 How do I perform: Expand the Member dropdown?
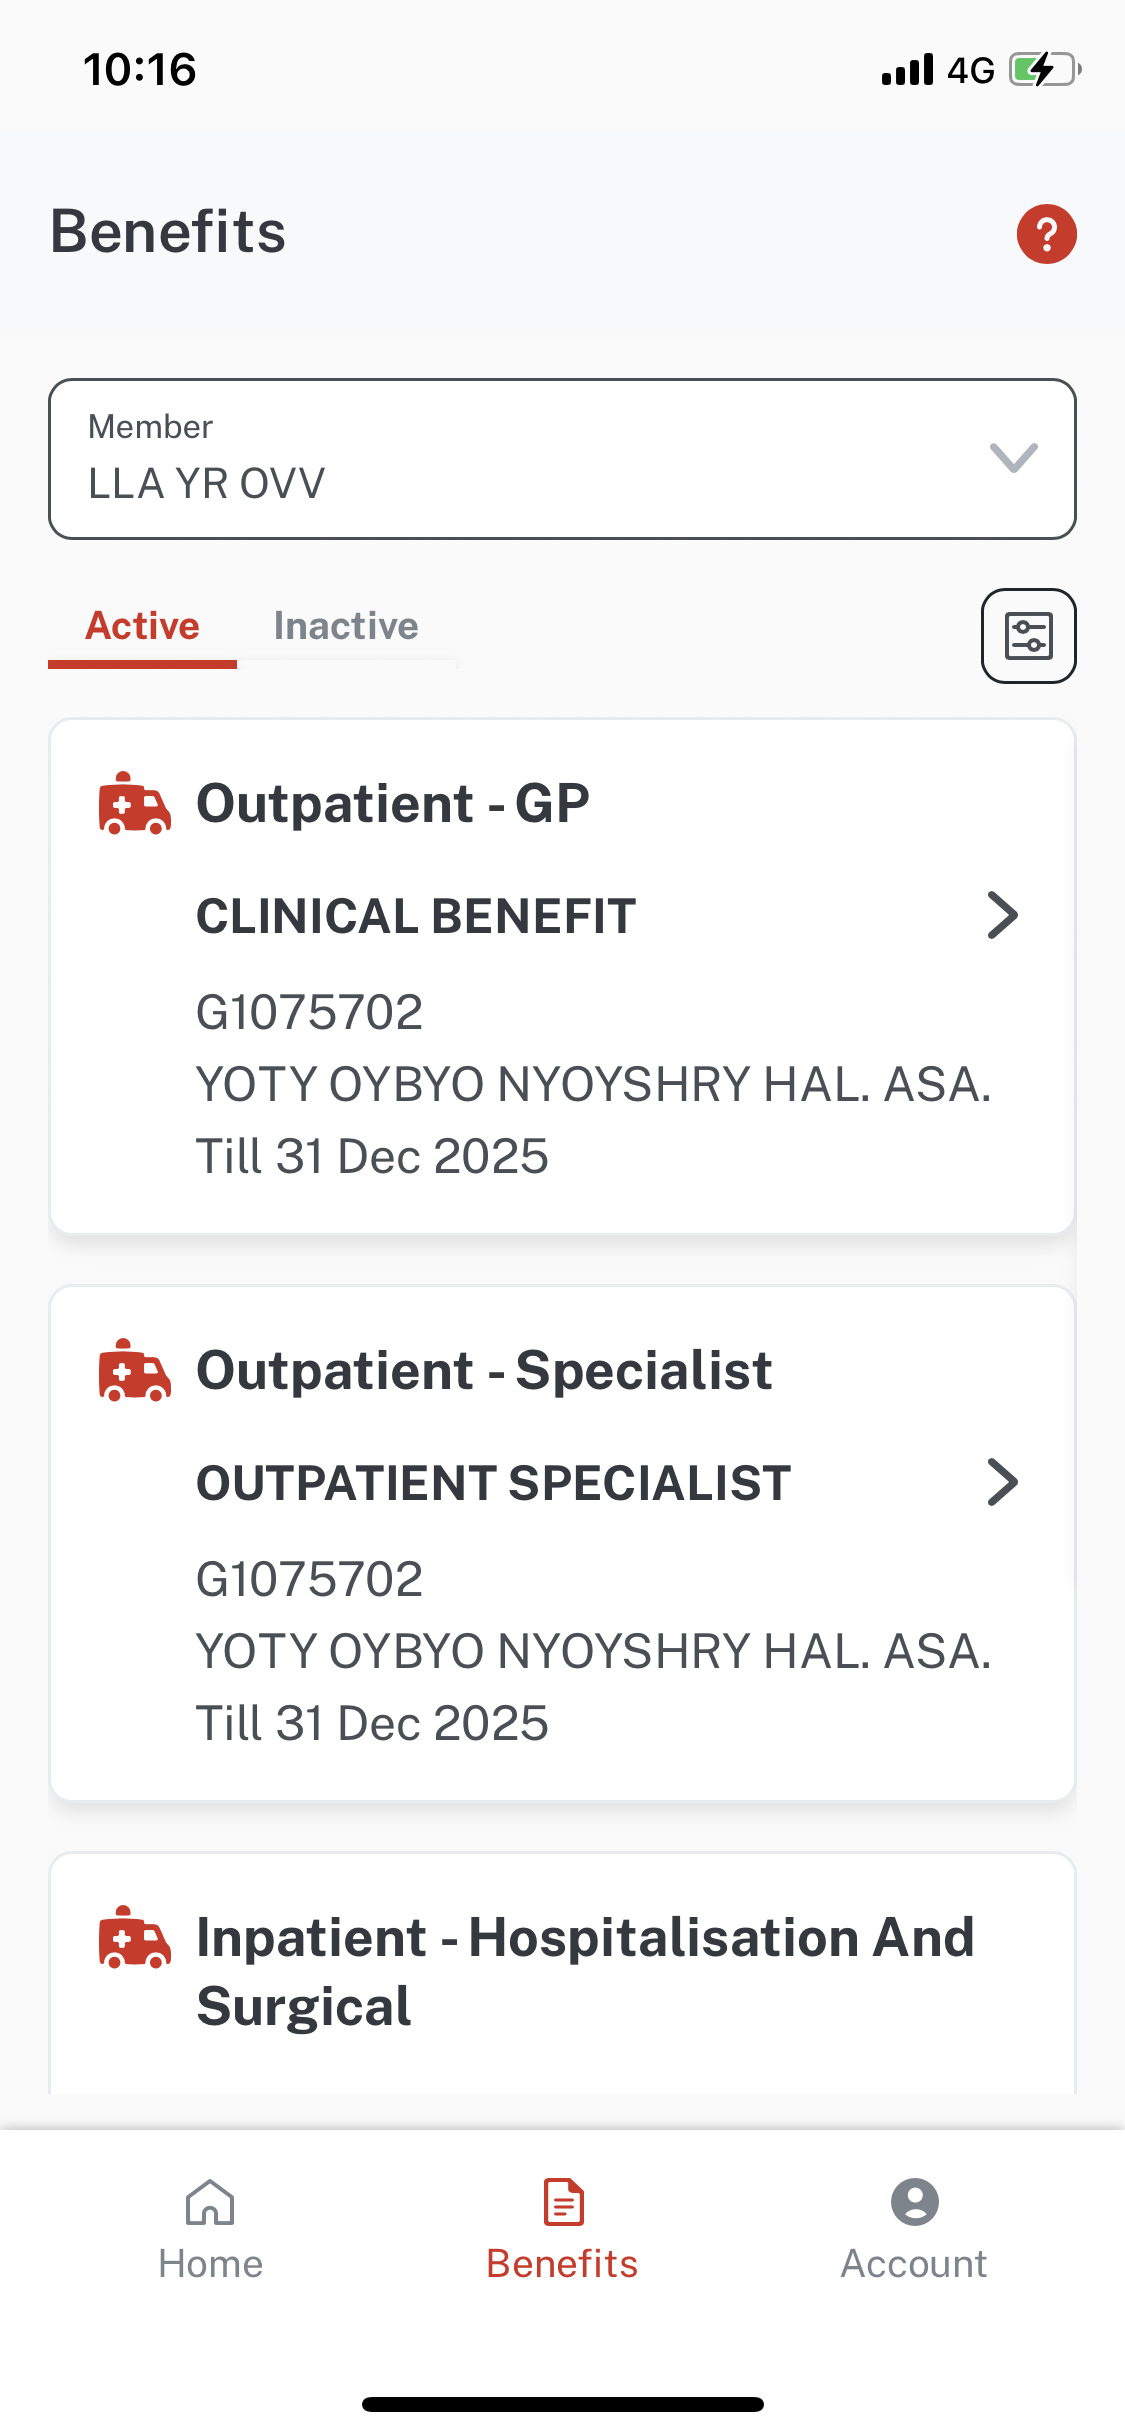[1012, 458]
